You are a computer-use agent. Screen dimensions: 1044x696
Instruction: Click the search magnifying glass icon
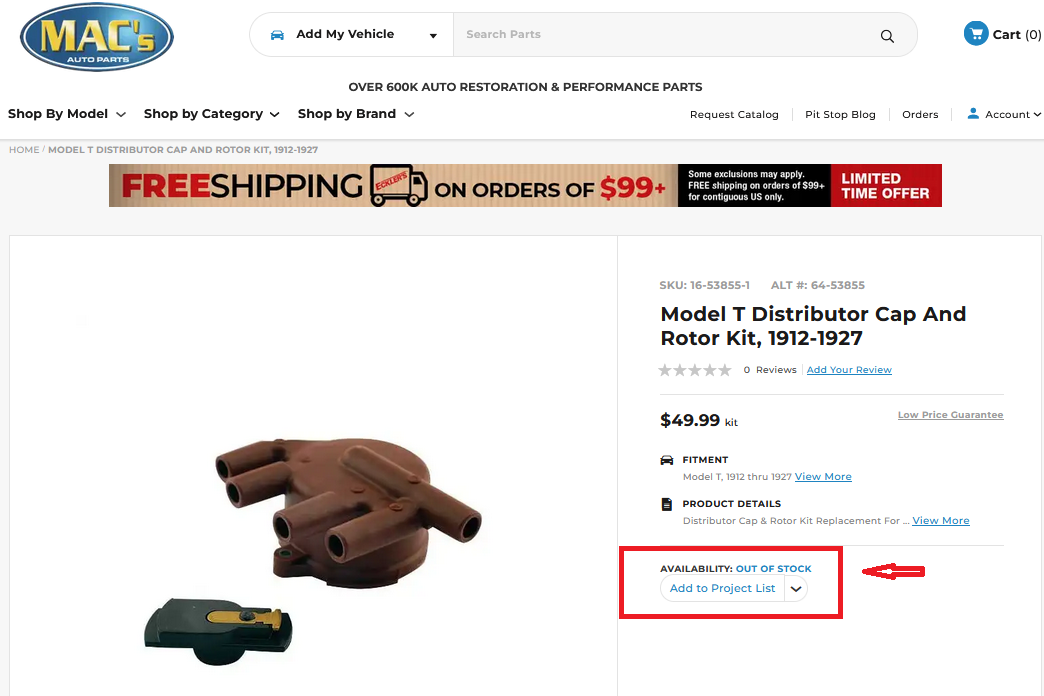[887, 36]
